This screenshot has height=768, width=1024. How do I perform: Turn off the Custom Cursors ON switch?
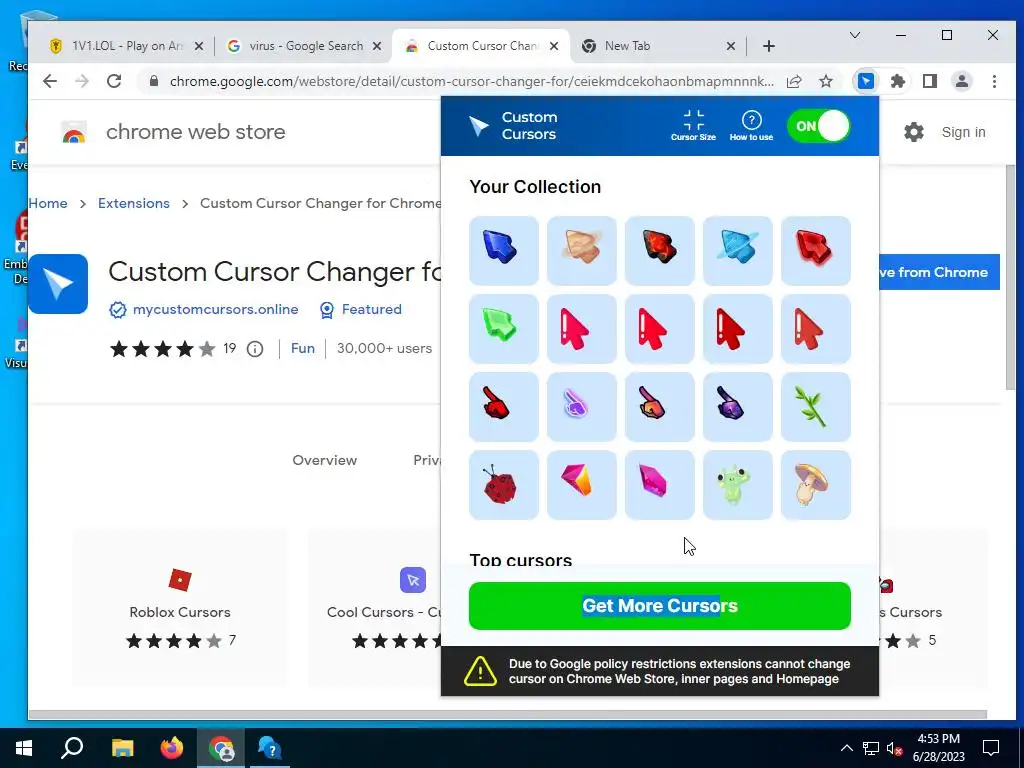click(x=818, y=126)
